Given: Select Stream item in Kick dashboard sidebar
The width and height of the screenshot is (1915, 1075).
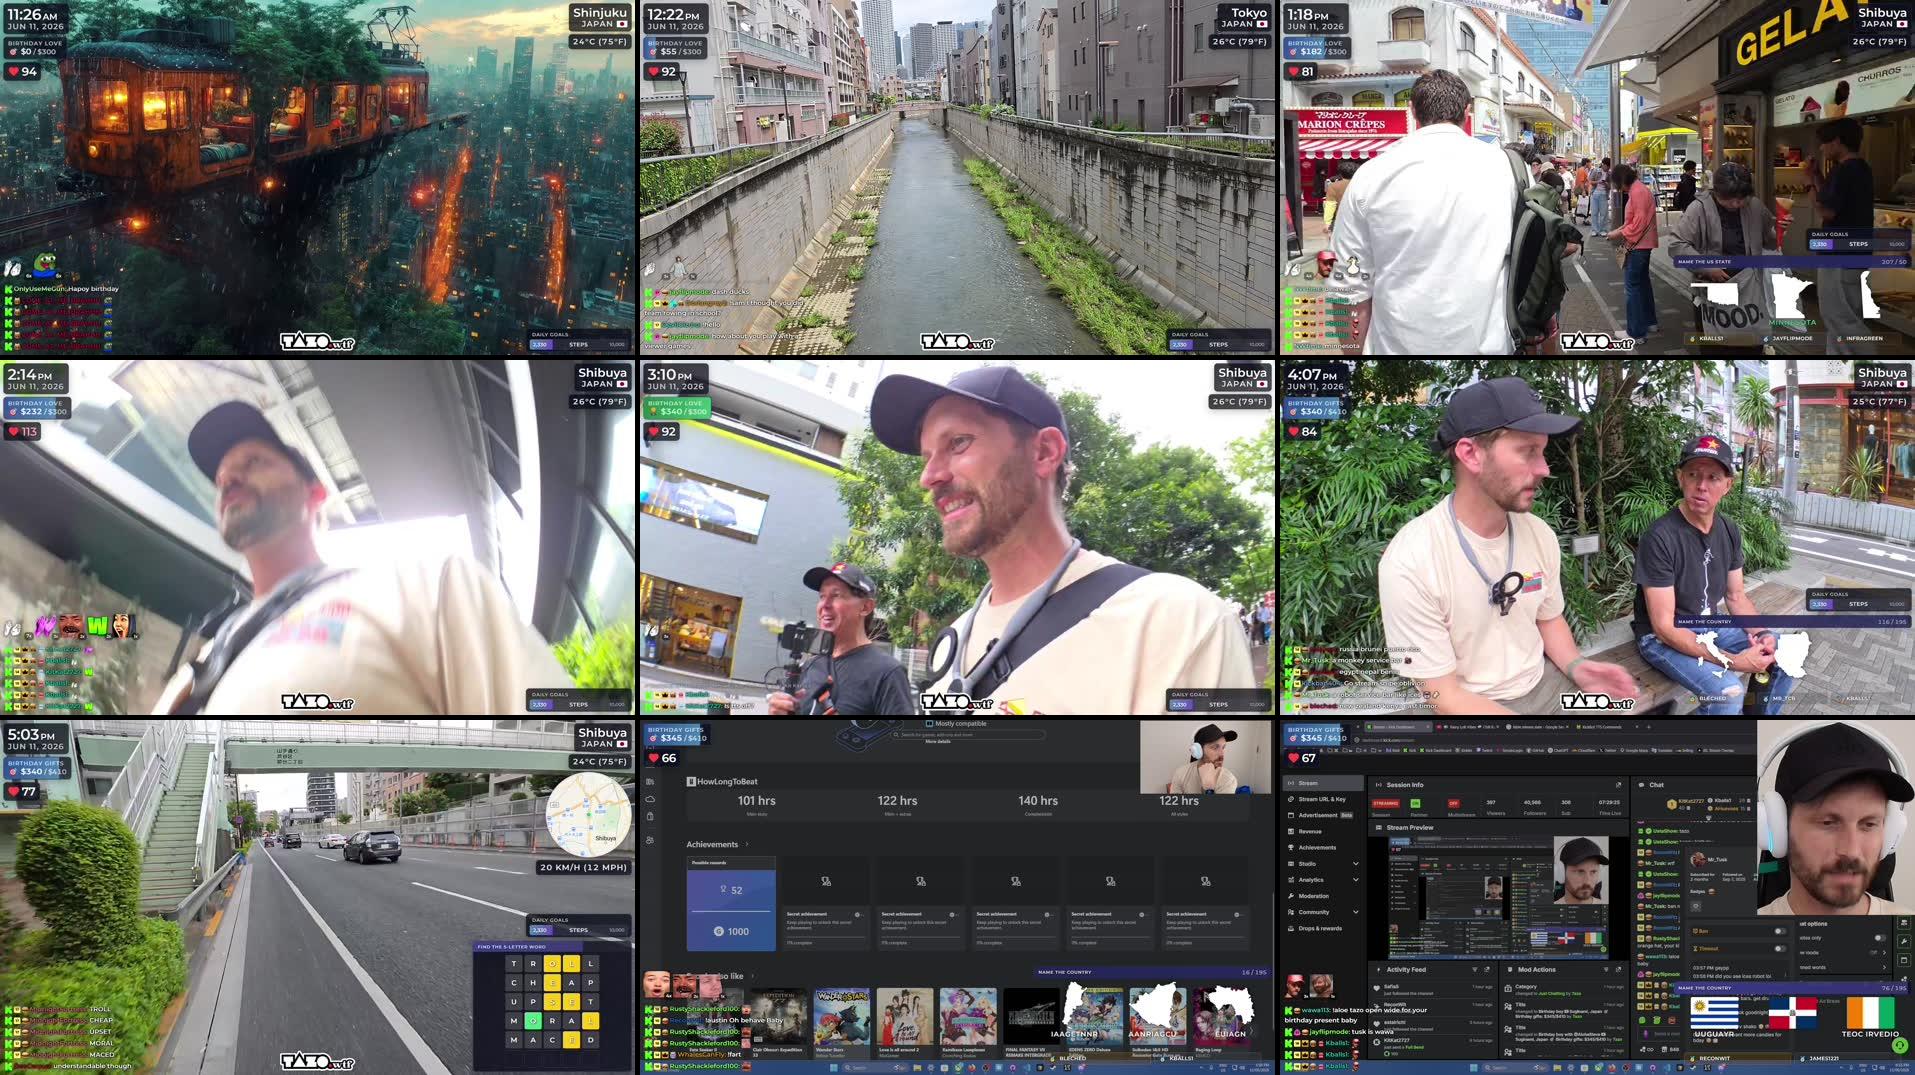Looking at the screenshot, I should (x=1322, y=783).
